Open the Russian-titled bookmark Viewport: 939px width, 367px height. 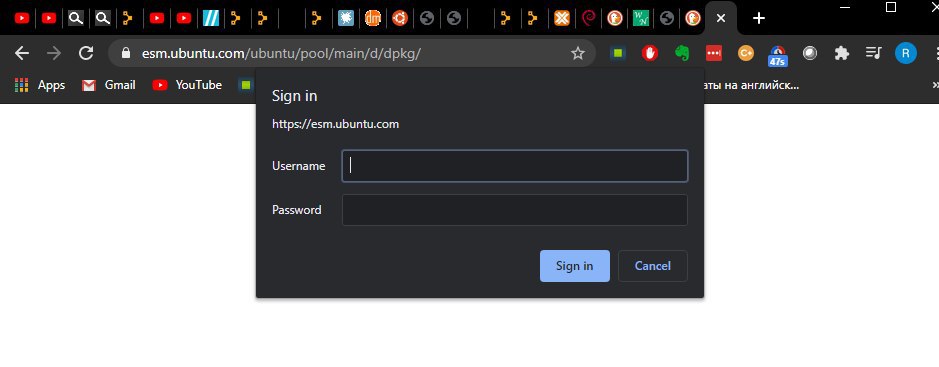coord(751,85)
